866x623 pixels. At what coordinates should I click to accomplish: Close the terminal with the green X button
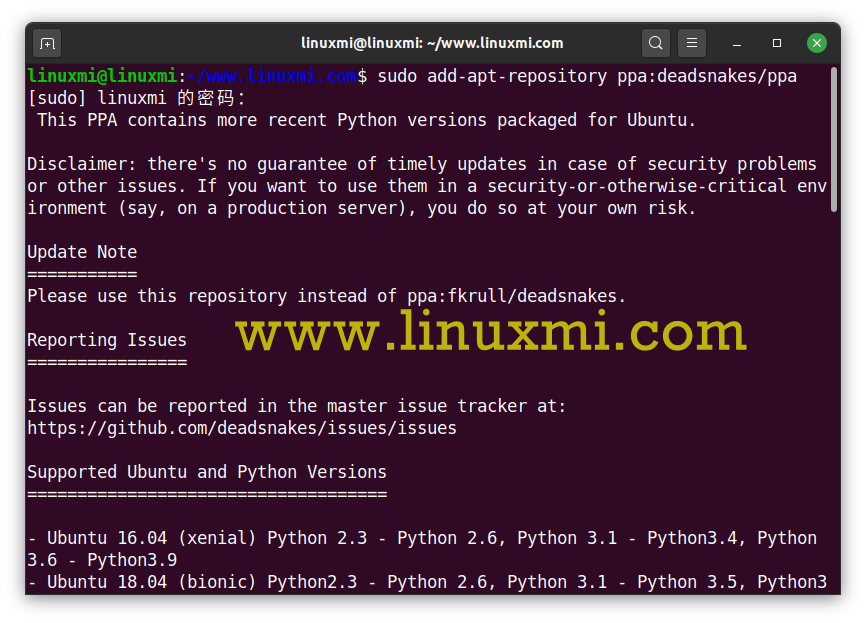tap(817, 43)
